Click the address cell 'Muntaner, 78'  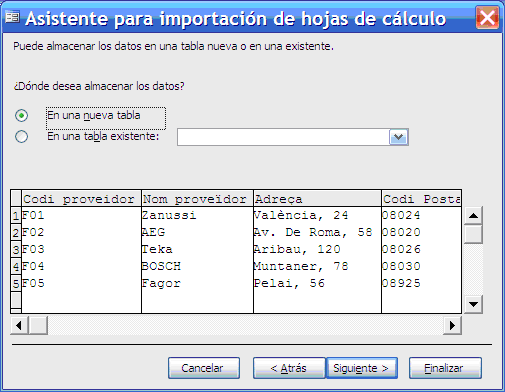click(x=318, y=266)
